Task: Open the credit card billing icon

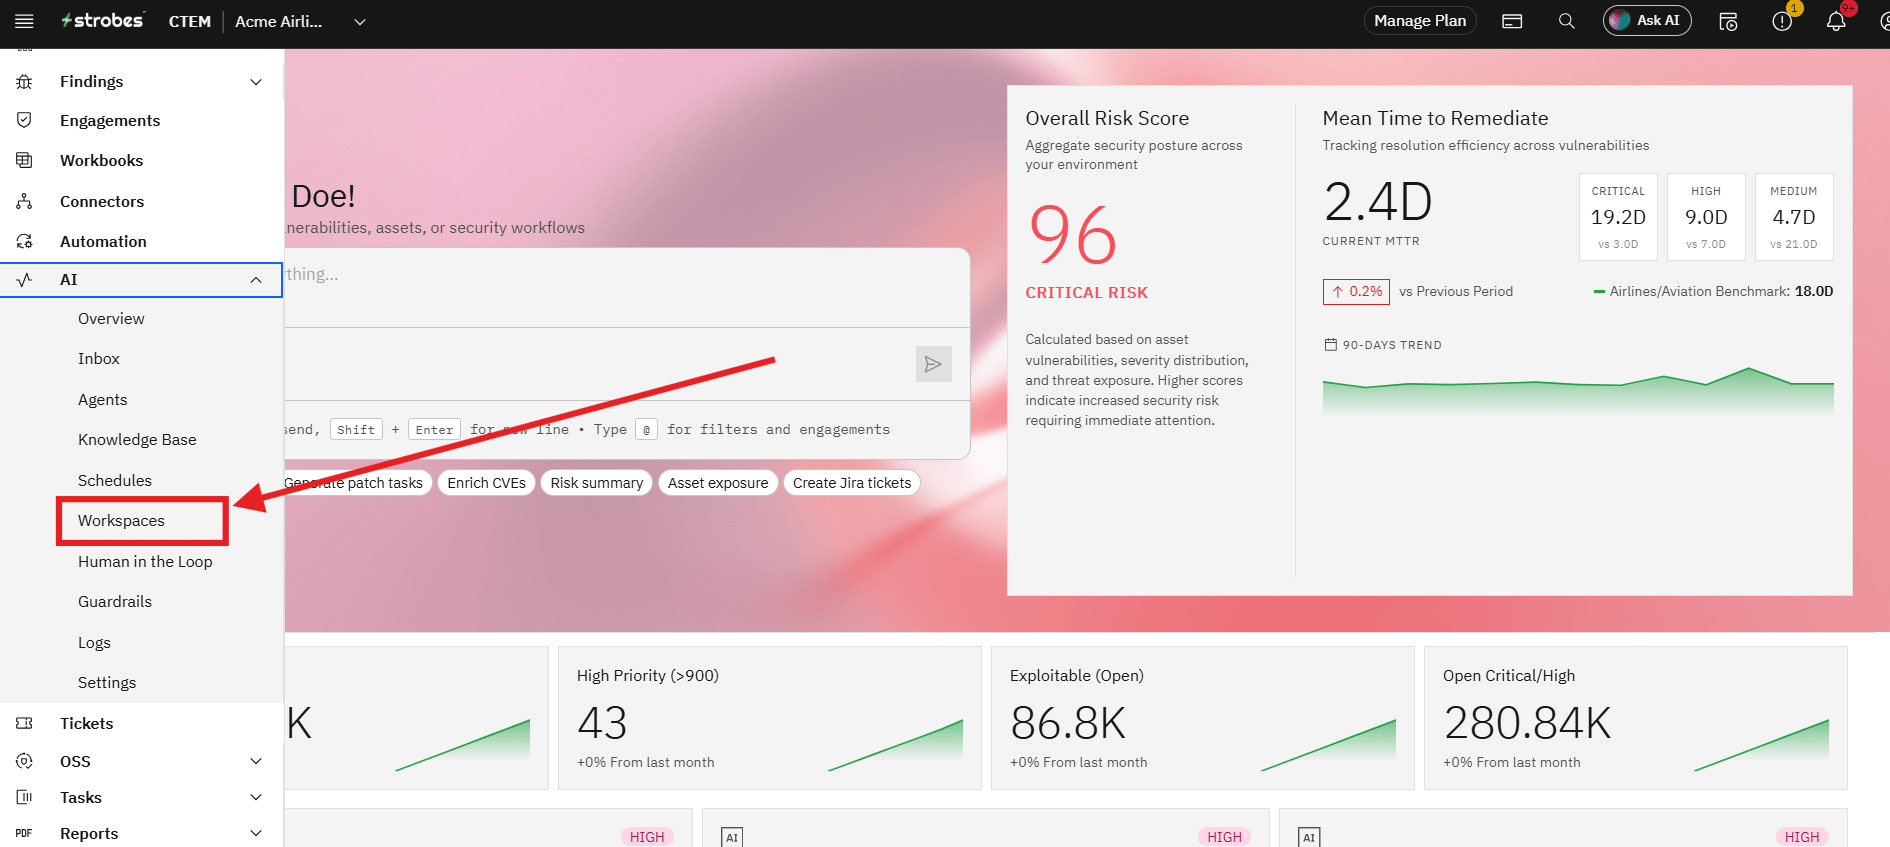Action: [x=1512, y=21]
